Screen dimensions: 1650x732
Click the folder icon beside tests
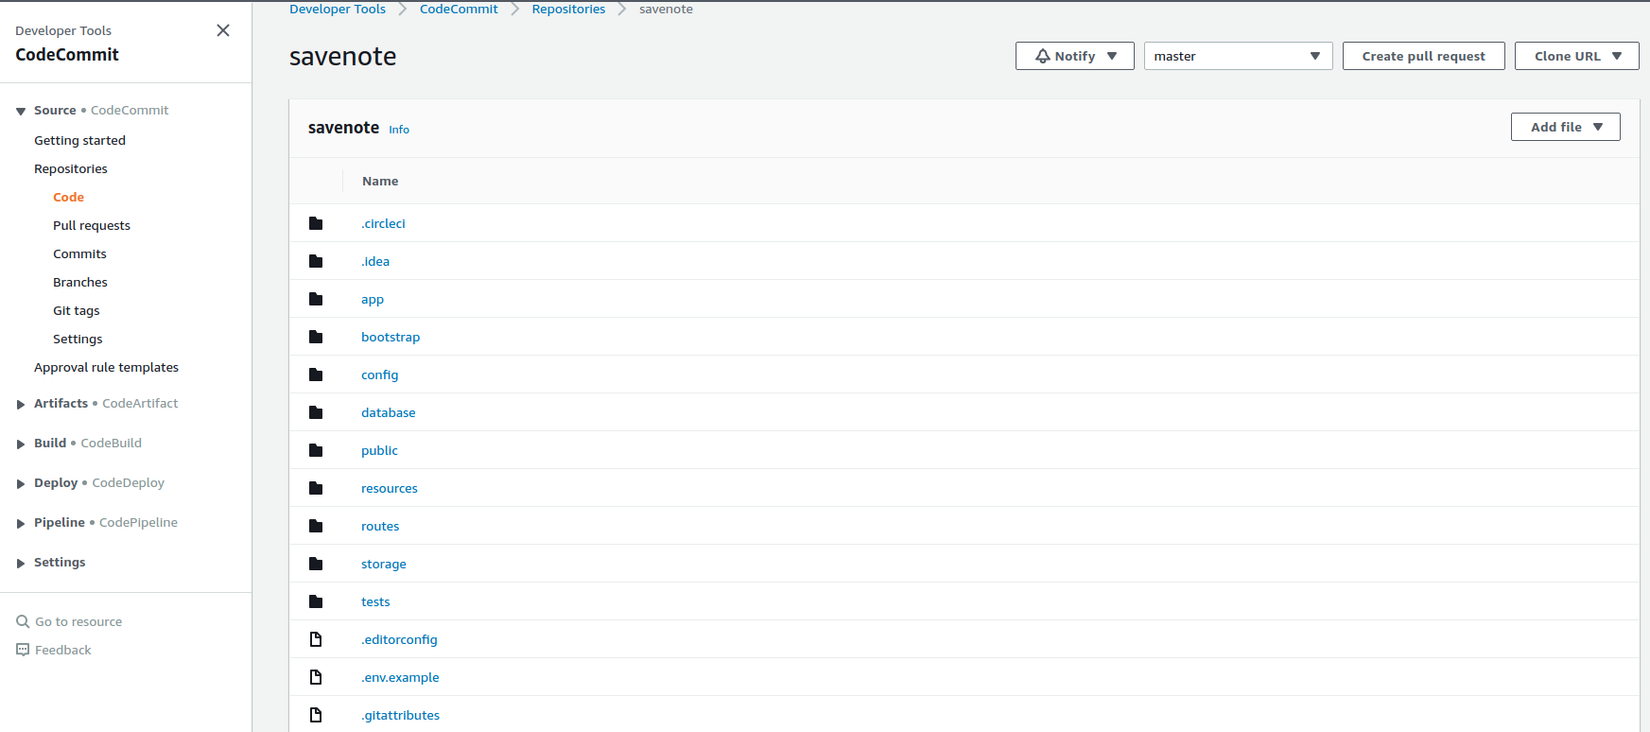(316, 601)
